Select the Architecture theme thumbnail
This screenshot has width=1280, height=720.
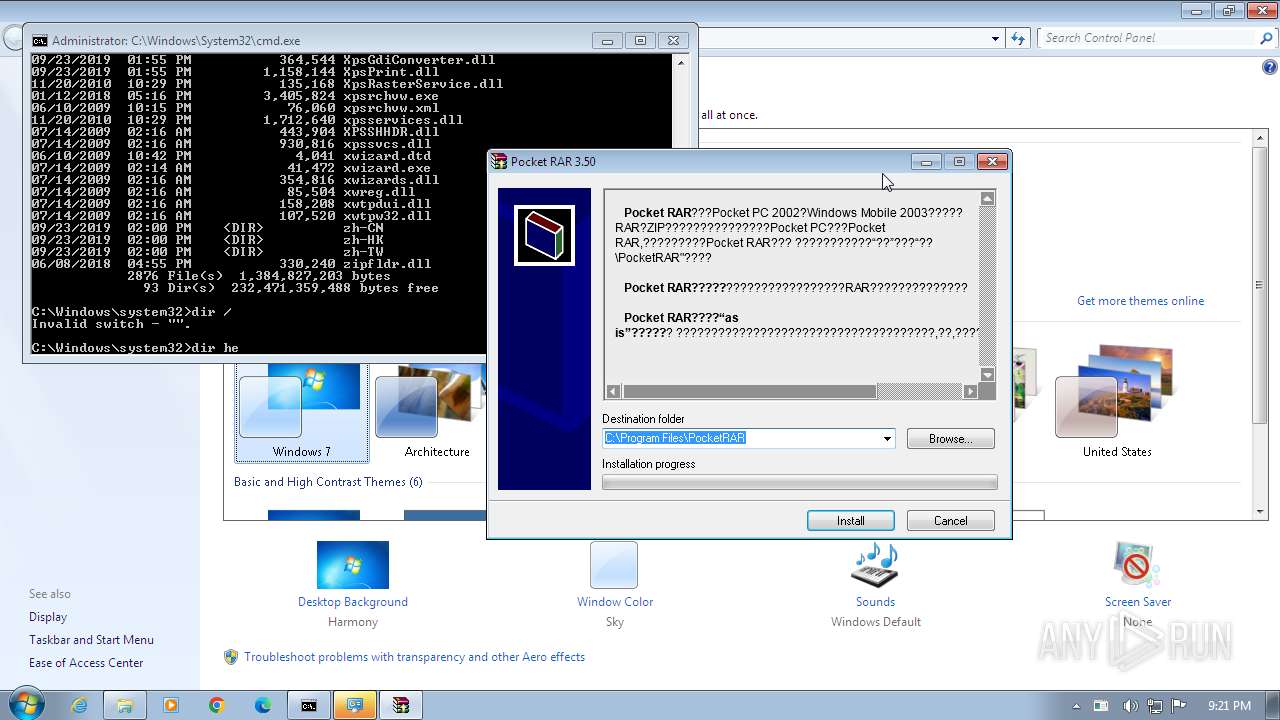[x=436, y=412]
